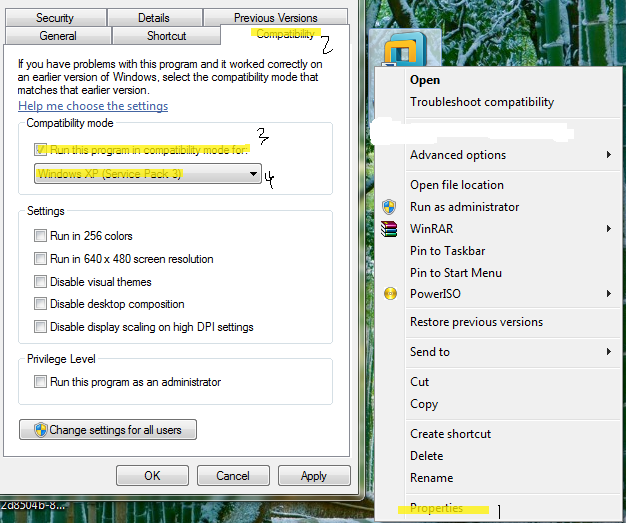Open the Details tab
The image size is (626, 523).
[x=154, y=18]
